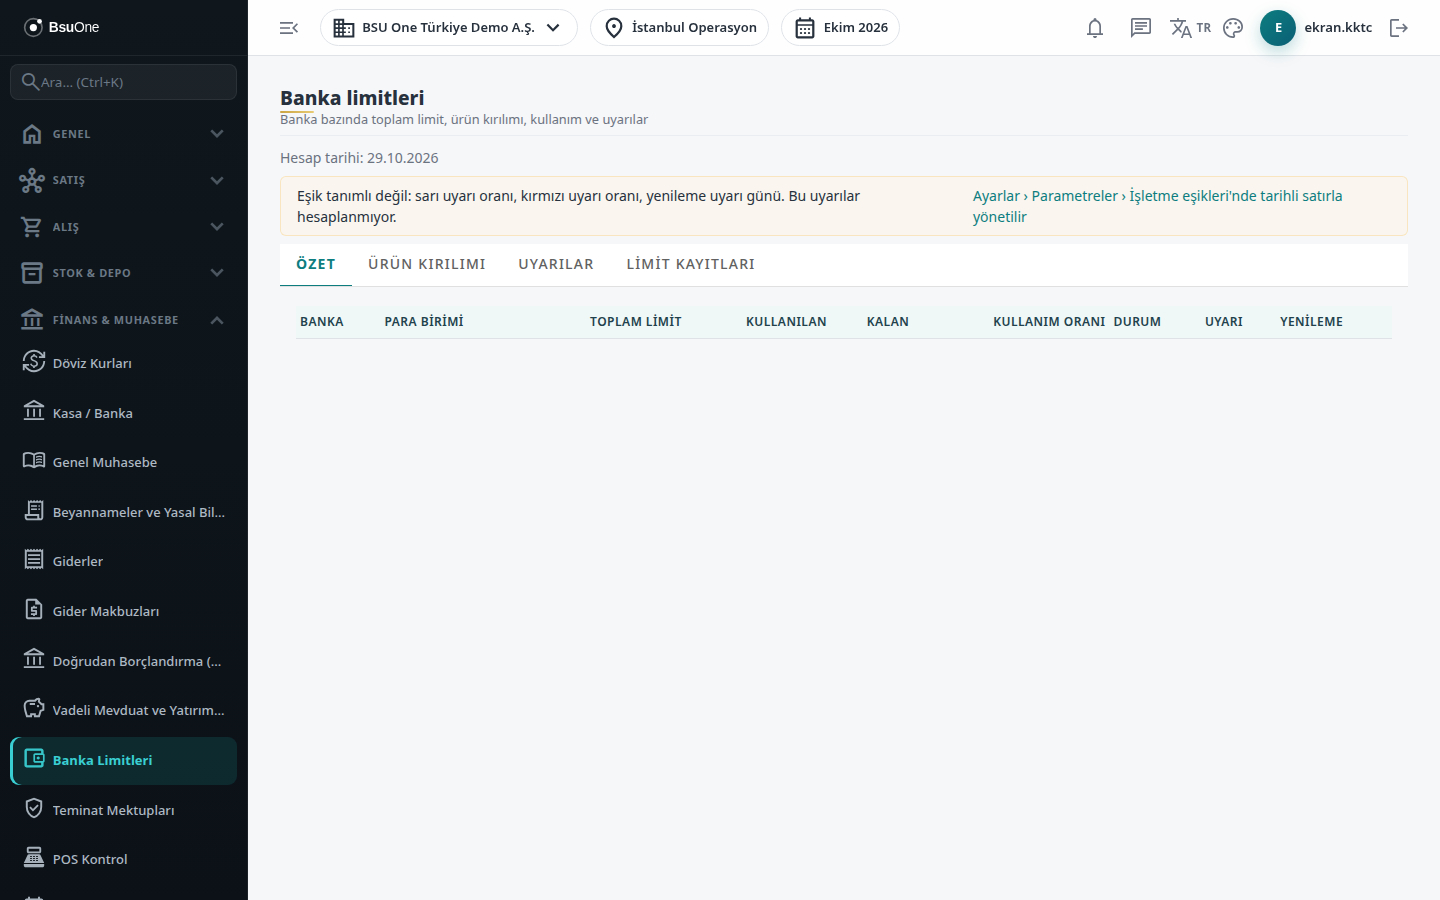Viewport: 1440px width, 900px height.
Task: Click the BsuOne logo
Action: (x=62, y=27)
